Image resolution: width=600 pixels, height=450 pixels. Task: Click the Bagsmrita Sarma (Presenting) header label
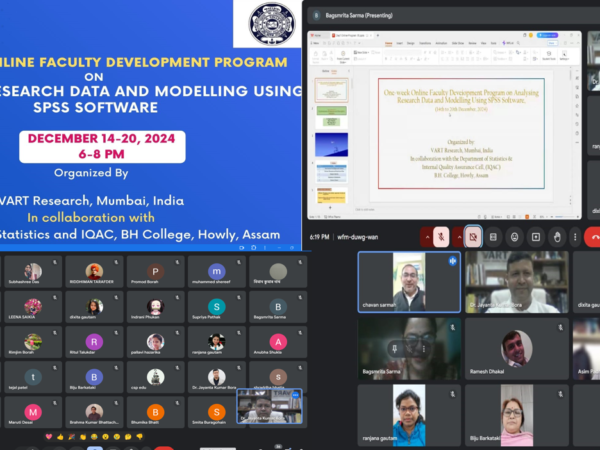[x=359, y=16]
